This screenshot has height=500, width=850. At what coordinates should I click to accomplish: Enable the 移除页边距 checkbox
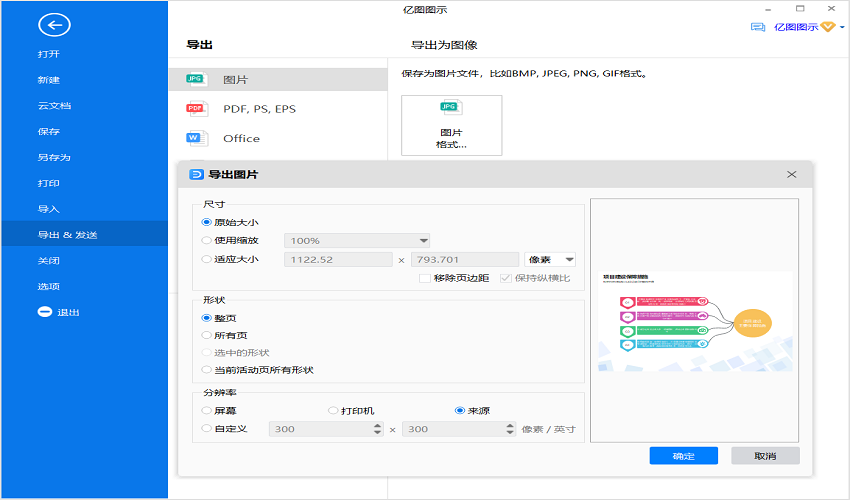425,278
